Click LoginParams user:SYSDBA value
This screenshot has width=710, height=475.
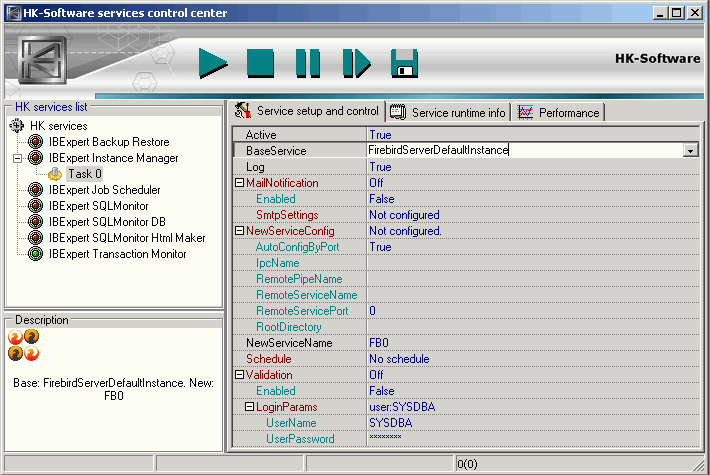[402, 407]
